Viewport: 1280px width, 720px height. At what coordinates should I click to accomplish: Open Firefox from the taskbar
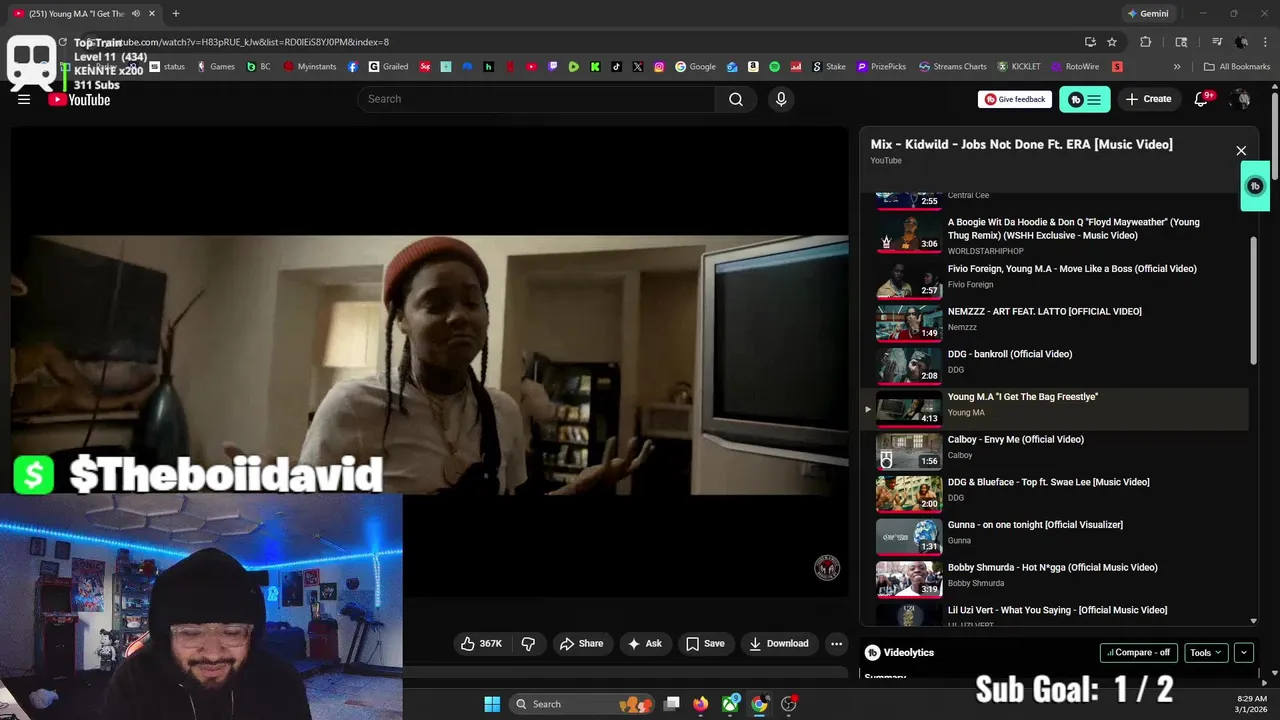click(x=701, y=704)
